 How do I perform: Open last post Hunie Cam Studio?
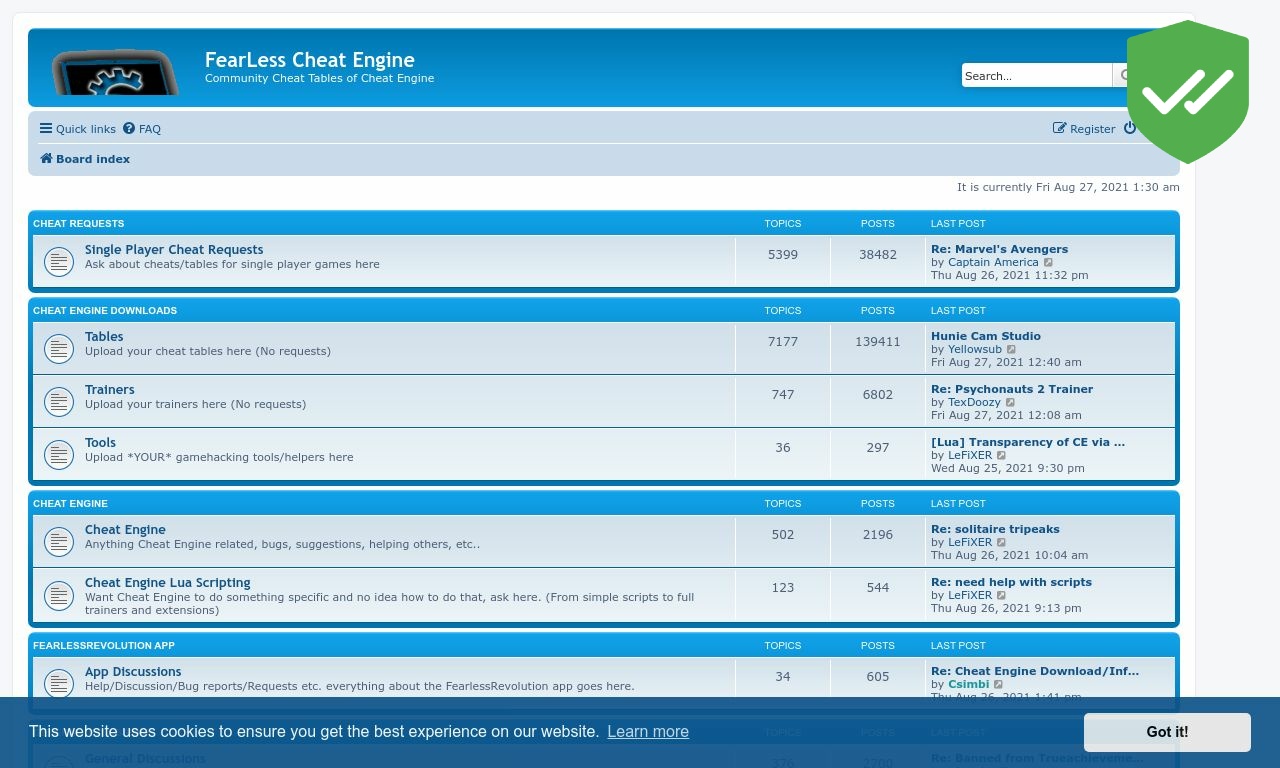(986, 336)
